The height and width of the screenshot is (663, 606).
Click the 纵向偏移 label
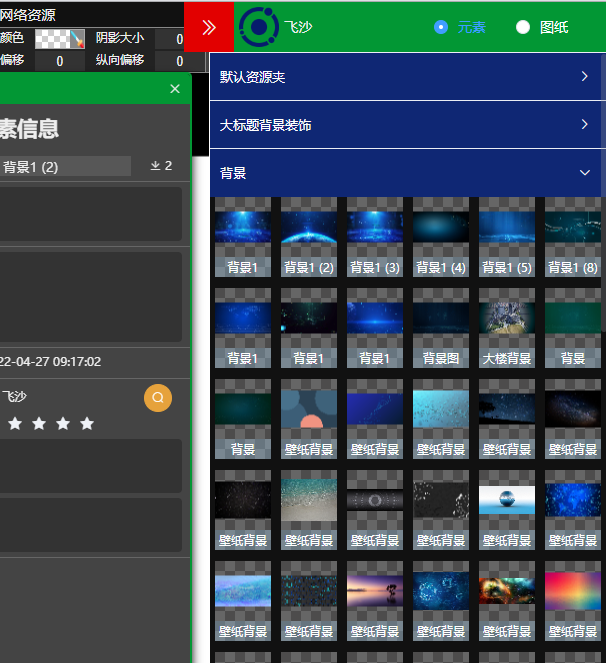pos(120,60)
